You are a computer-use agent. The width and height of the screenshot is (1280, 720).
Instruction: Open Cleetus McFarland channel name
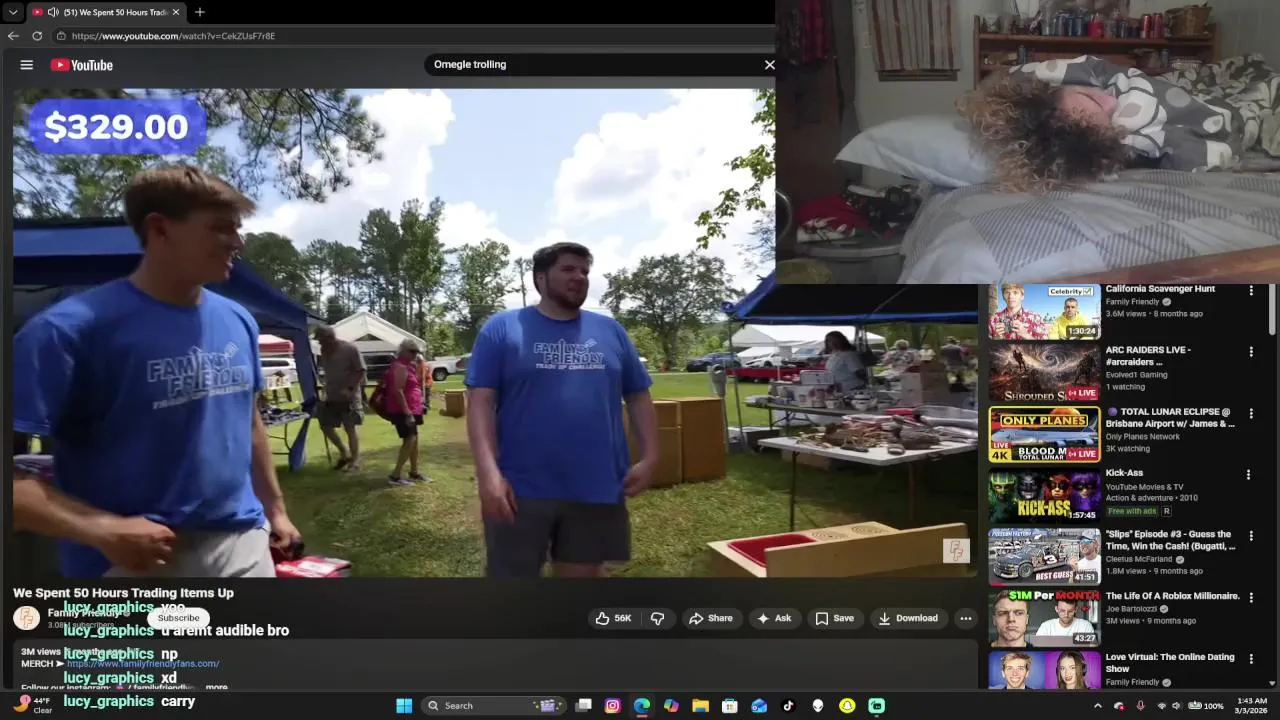1140,559
